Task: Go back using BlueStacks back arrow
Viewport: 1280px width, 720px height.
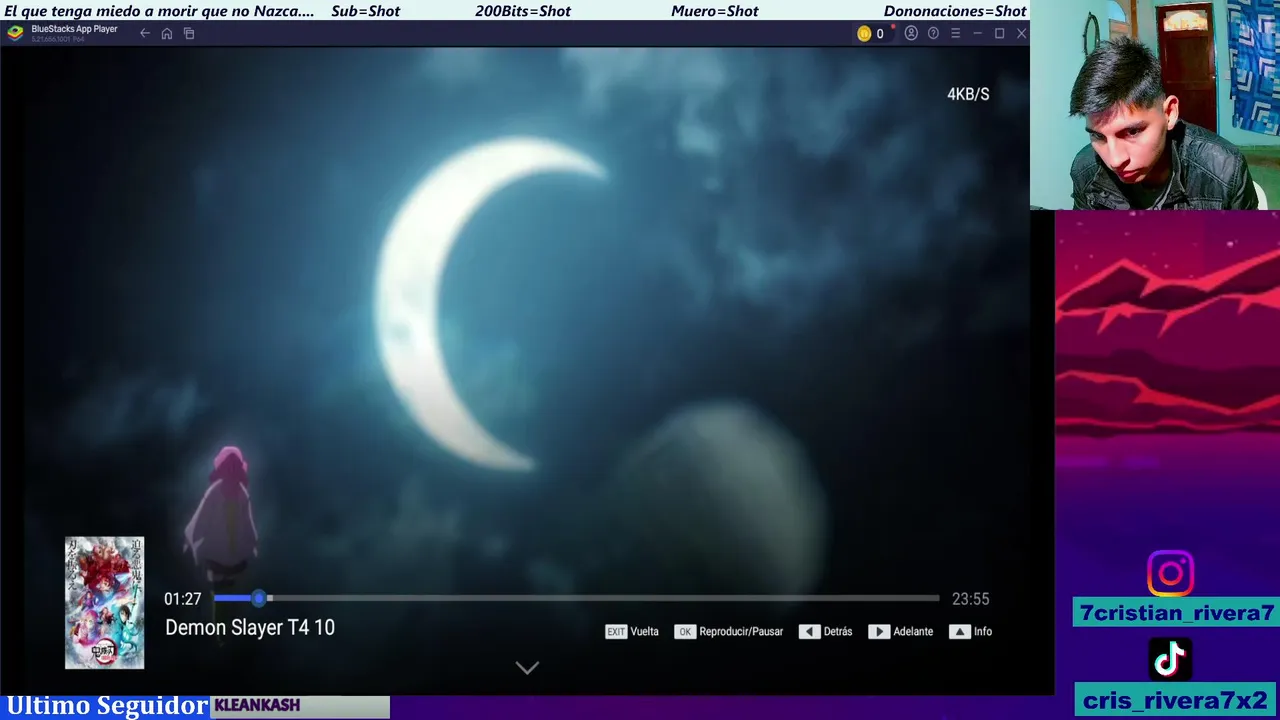Action: [145, 33]
